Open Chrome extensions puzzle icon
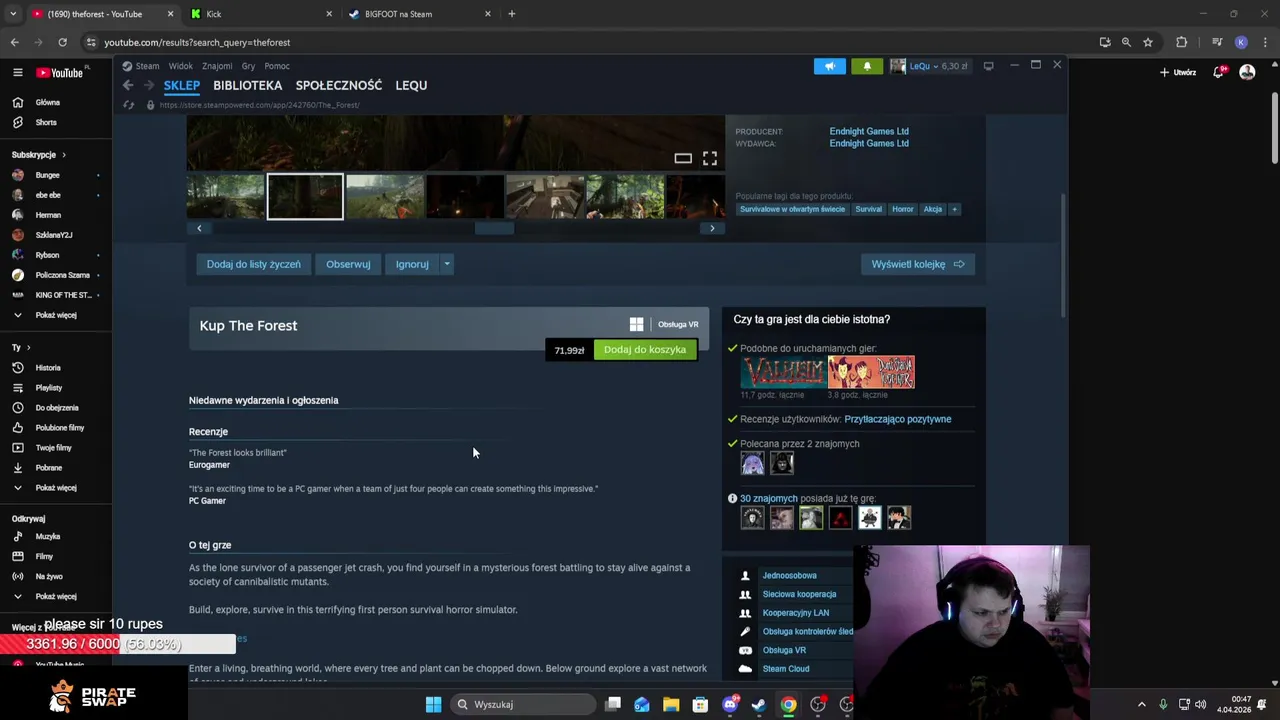Image resolution: width=1280 pixels, height=720 pixels. tap(1182, 42)
